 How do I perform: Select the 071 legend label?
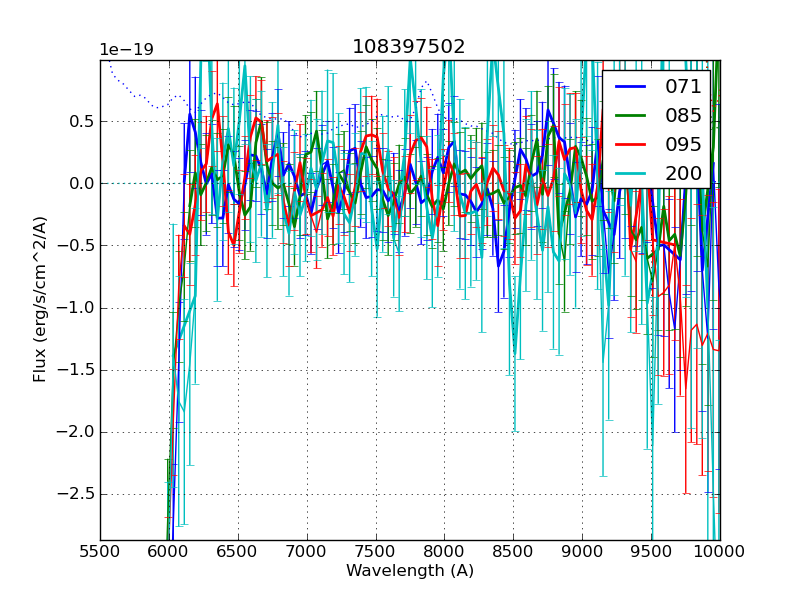point(683,86)
